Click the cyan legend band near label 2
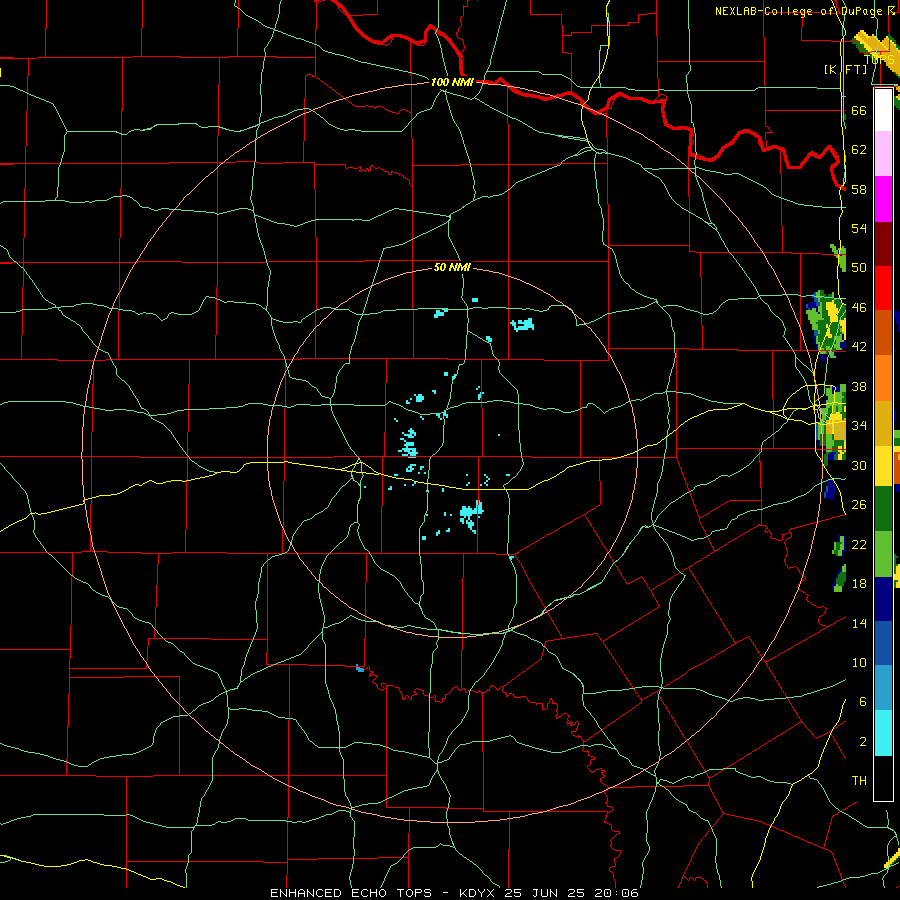This screenshot has height=900, width=900. pos(883,733)
